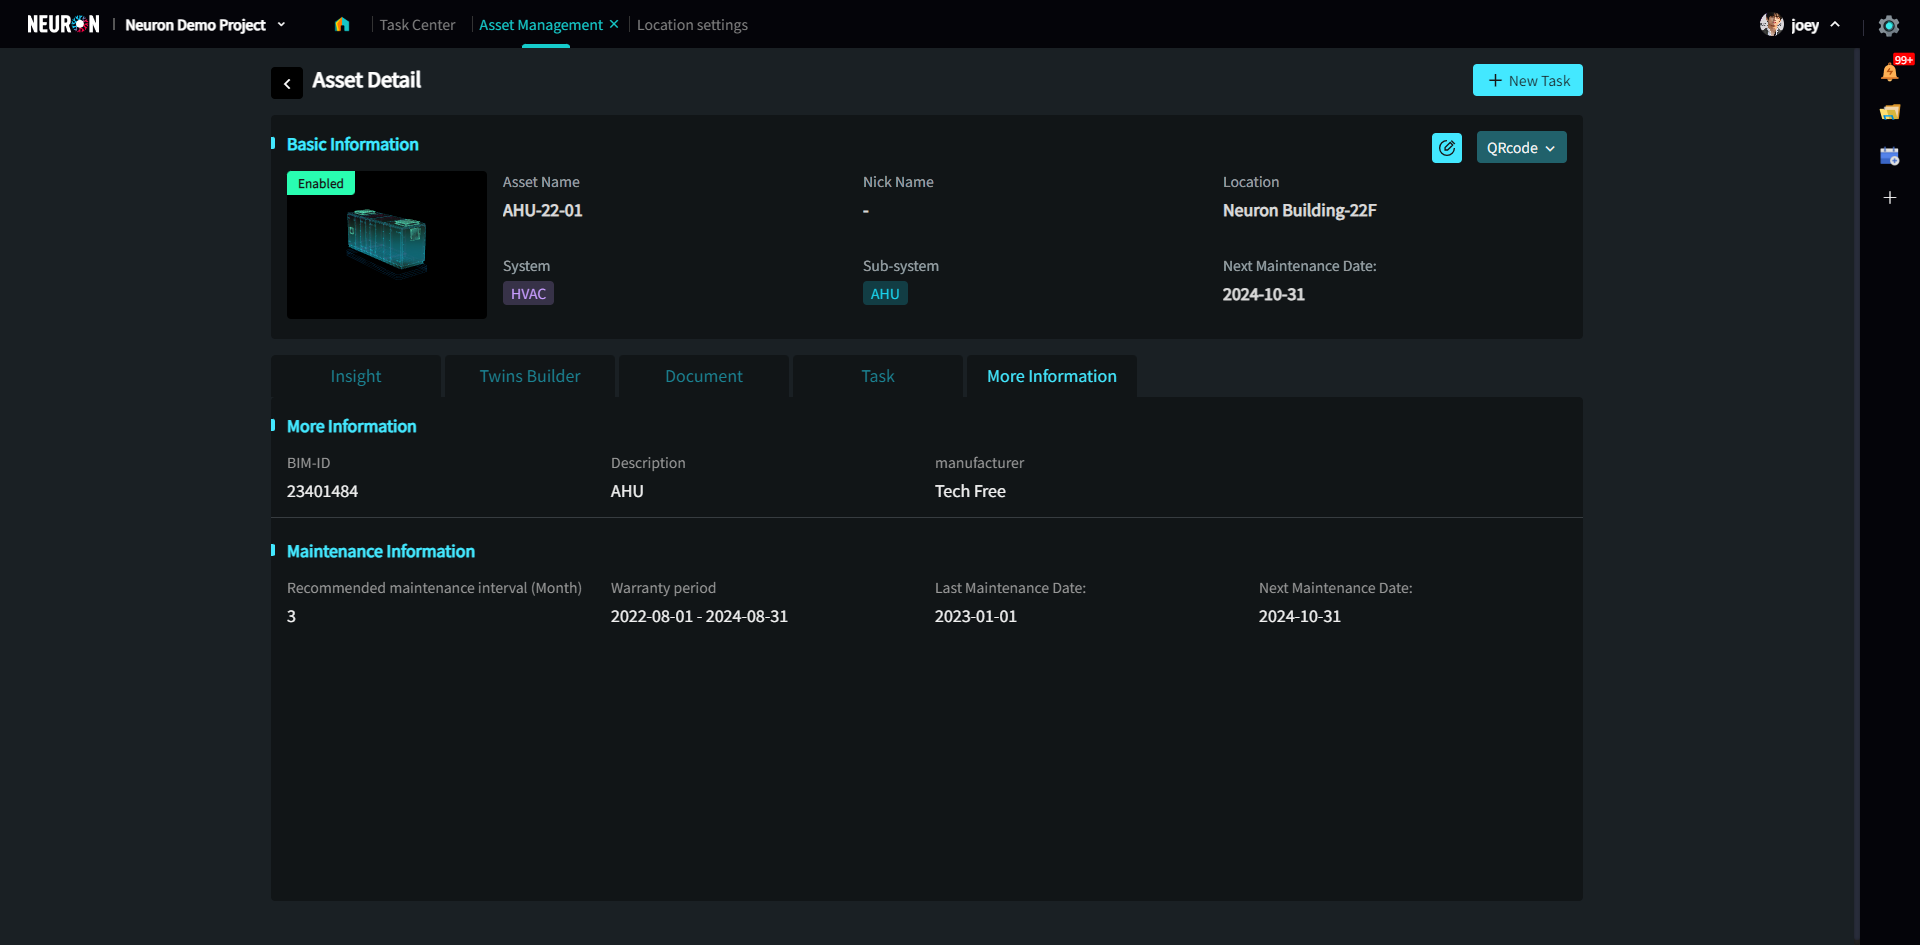Open the home page icon

point(342,24)
